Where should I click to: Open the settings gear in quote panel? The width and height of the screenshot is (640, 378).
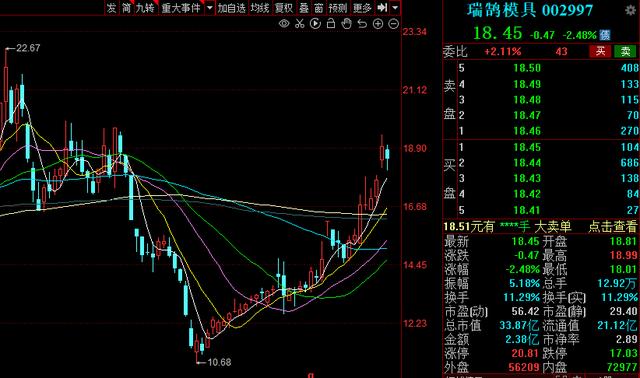(631, 10)
